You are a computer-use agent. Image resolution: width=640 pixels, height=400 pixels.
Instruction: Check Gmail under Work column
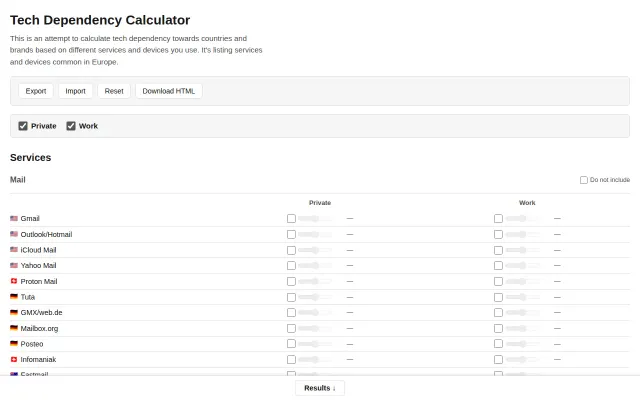498,218
